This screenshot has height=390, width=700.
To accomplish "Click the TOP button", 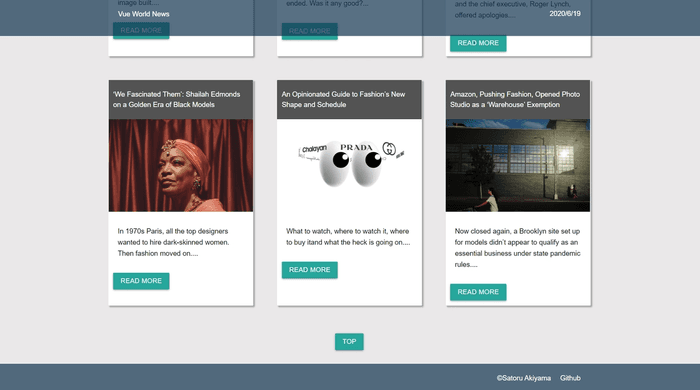I will (349, 342).
